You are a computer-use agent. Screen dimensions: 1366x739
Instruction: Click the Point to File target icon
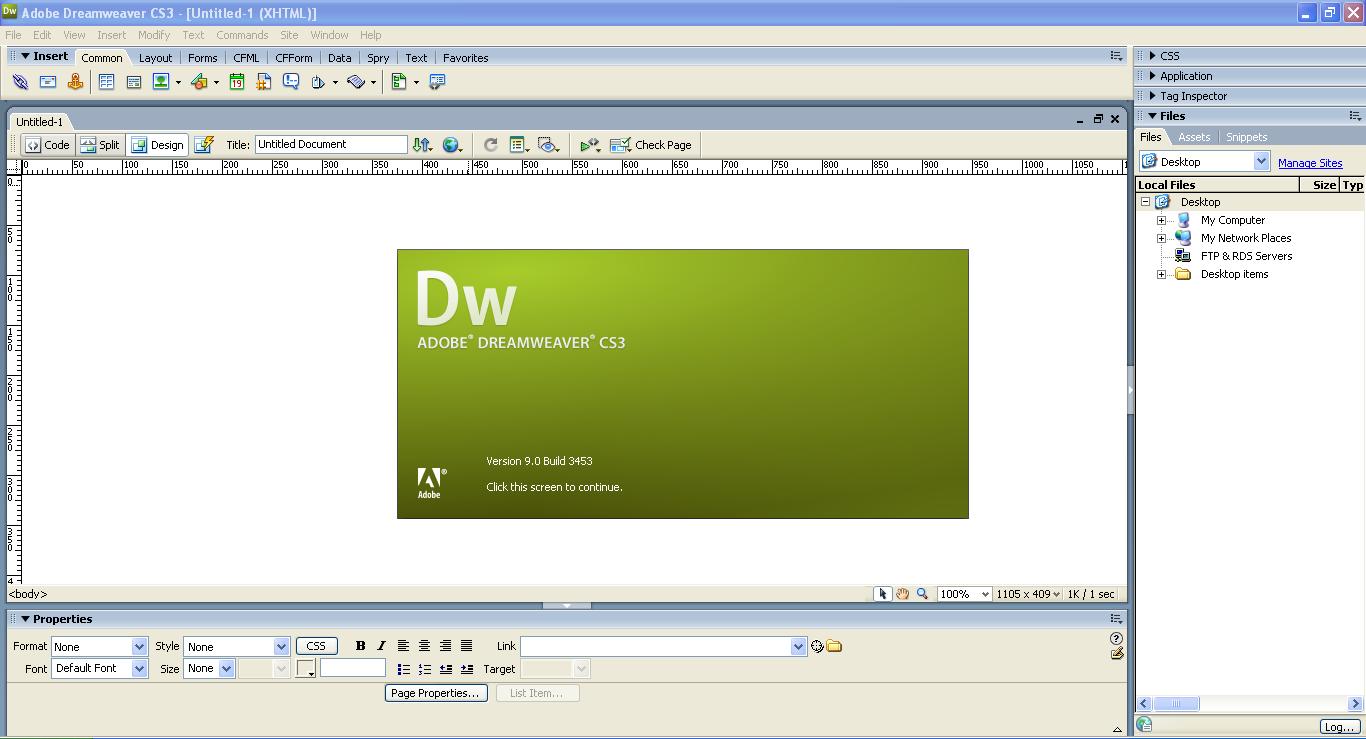[817, 646]
